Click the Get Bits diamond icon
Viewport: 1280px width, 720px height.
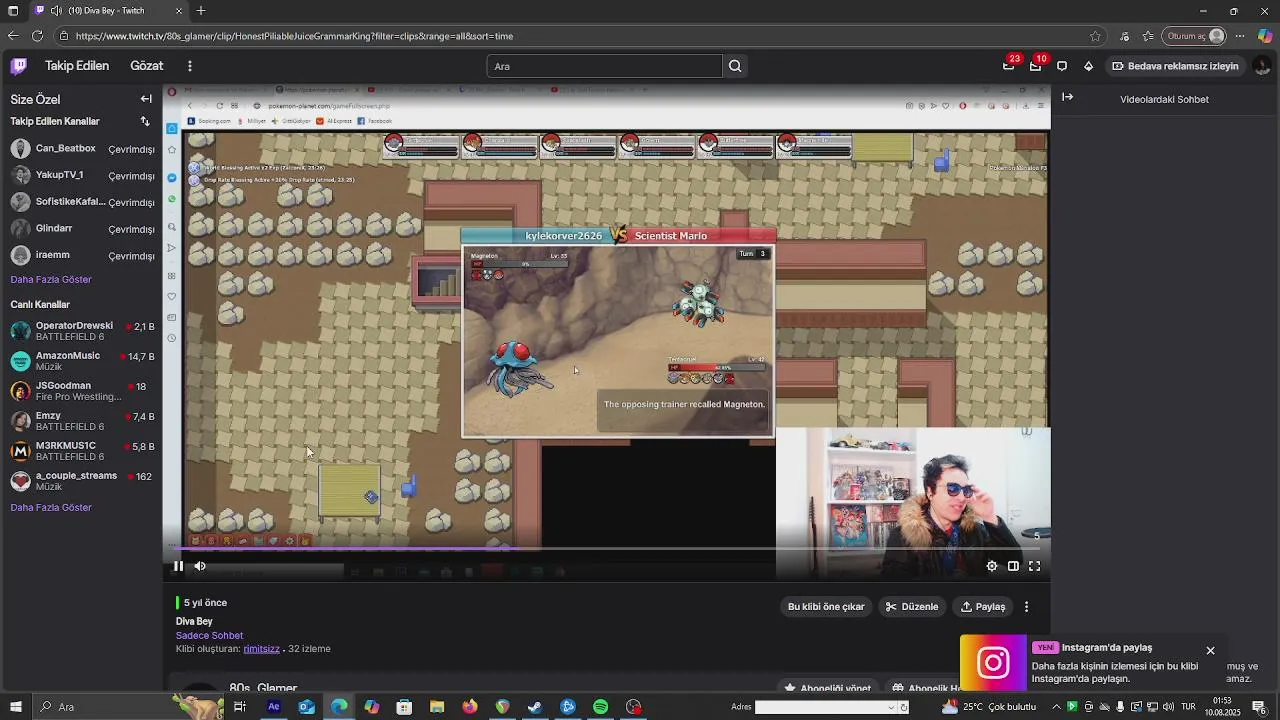[x=1089, y=66]
